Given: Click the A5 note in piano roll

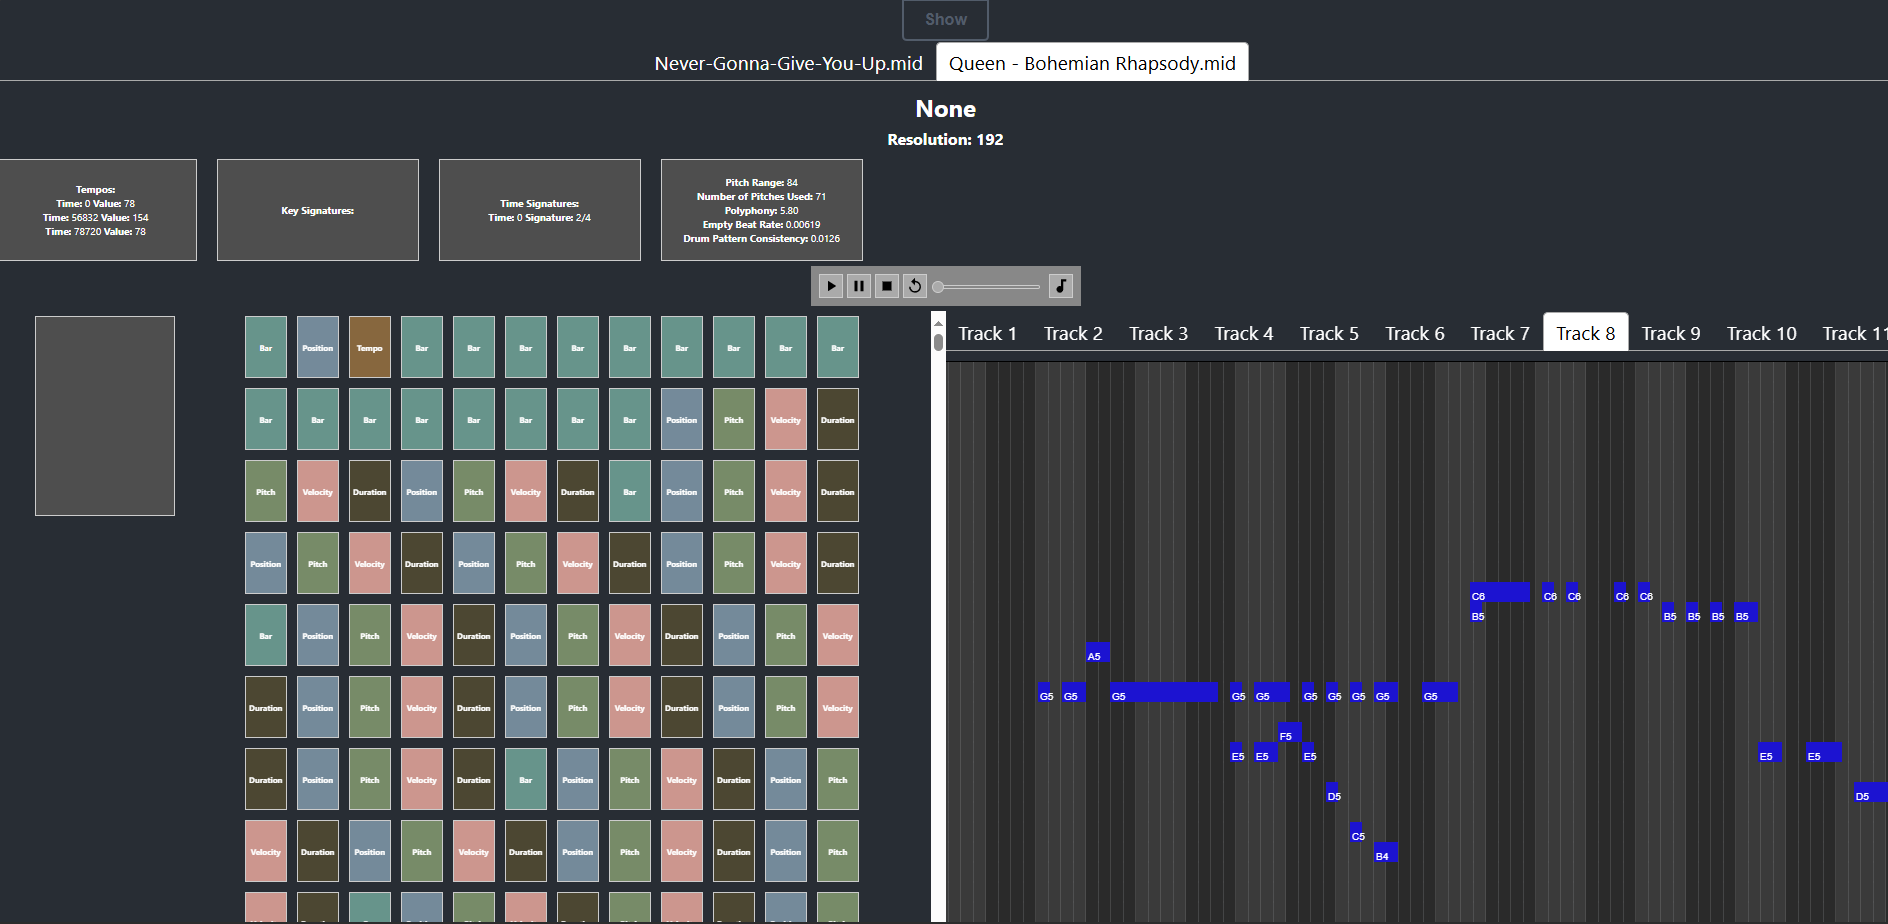Looking at the screenshot, I should pyautogui.click(x=1097, y=653).
